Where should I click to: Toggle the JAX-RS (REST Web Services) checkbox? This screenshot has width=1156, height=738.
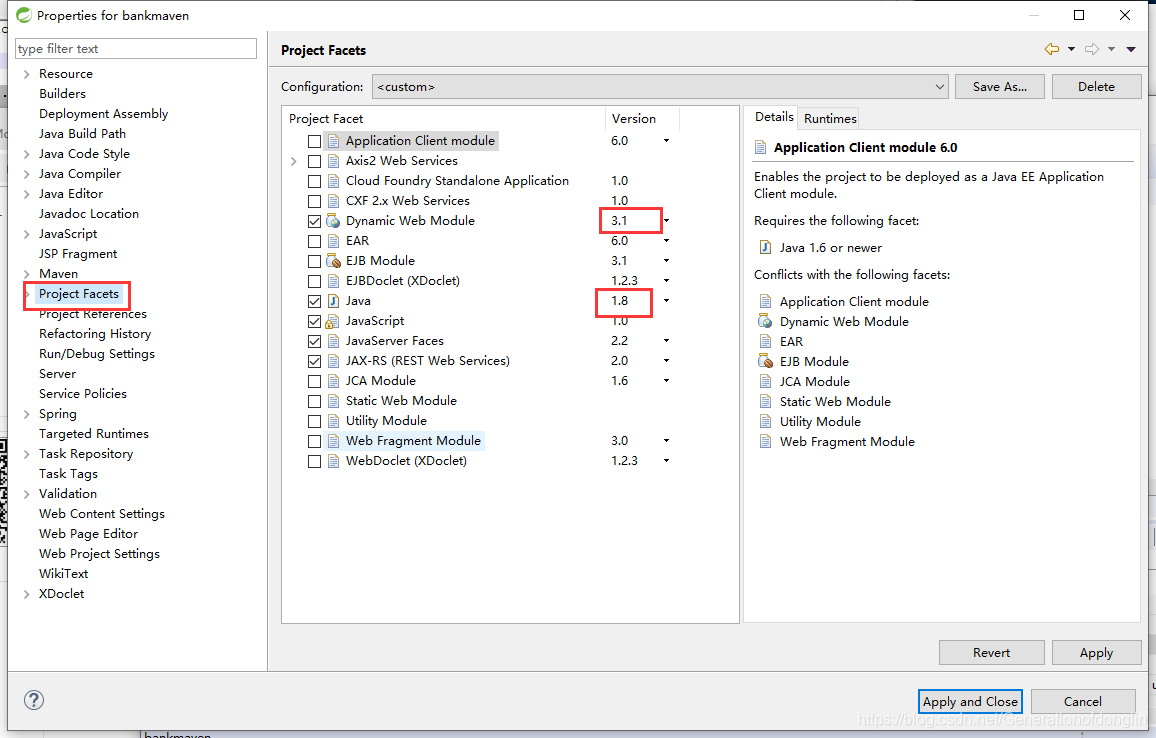tap(315, 361)
